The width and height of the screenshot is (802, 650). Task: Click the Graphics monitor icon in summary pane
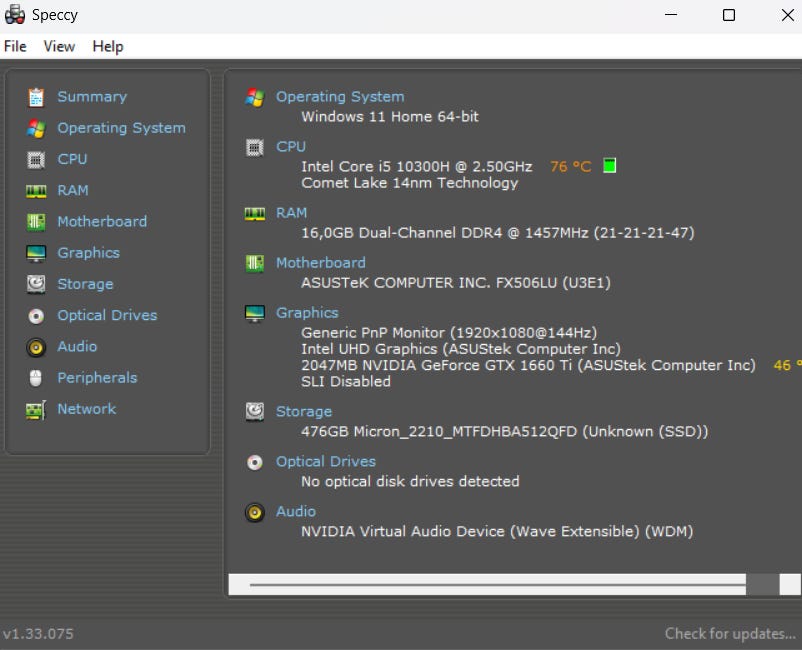pyautogui.click(x=255, y=313)
